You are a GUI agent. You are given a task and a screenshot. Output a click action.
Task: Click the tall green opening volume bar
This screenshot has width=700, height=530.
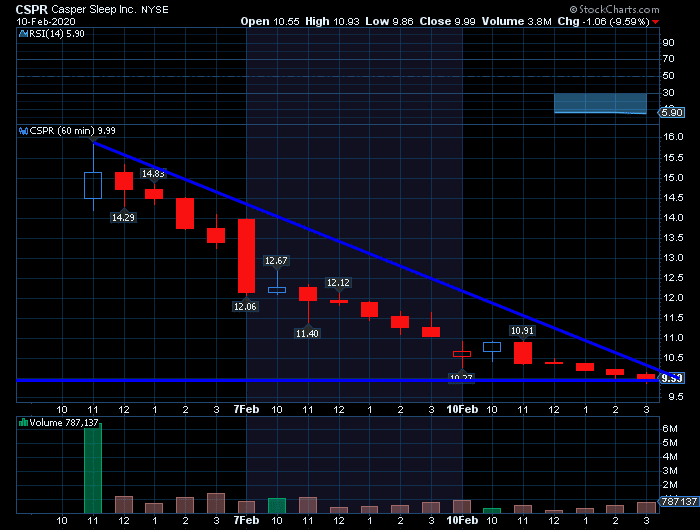coord(93,468)
